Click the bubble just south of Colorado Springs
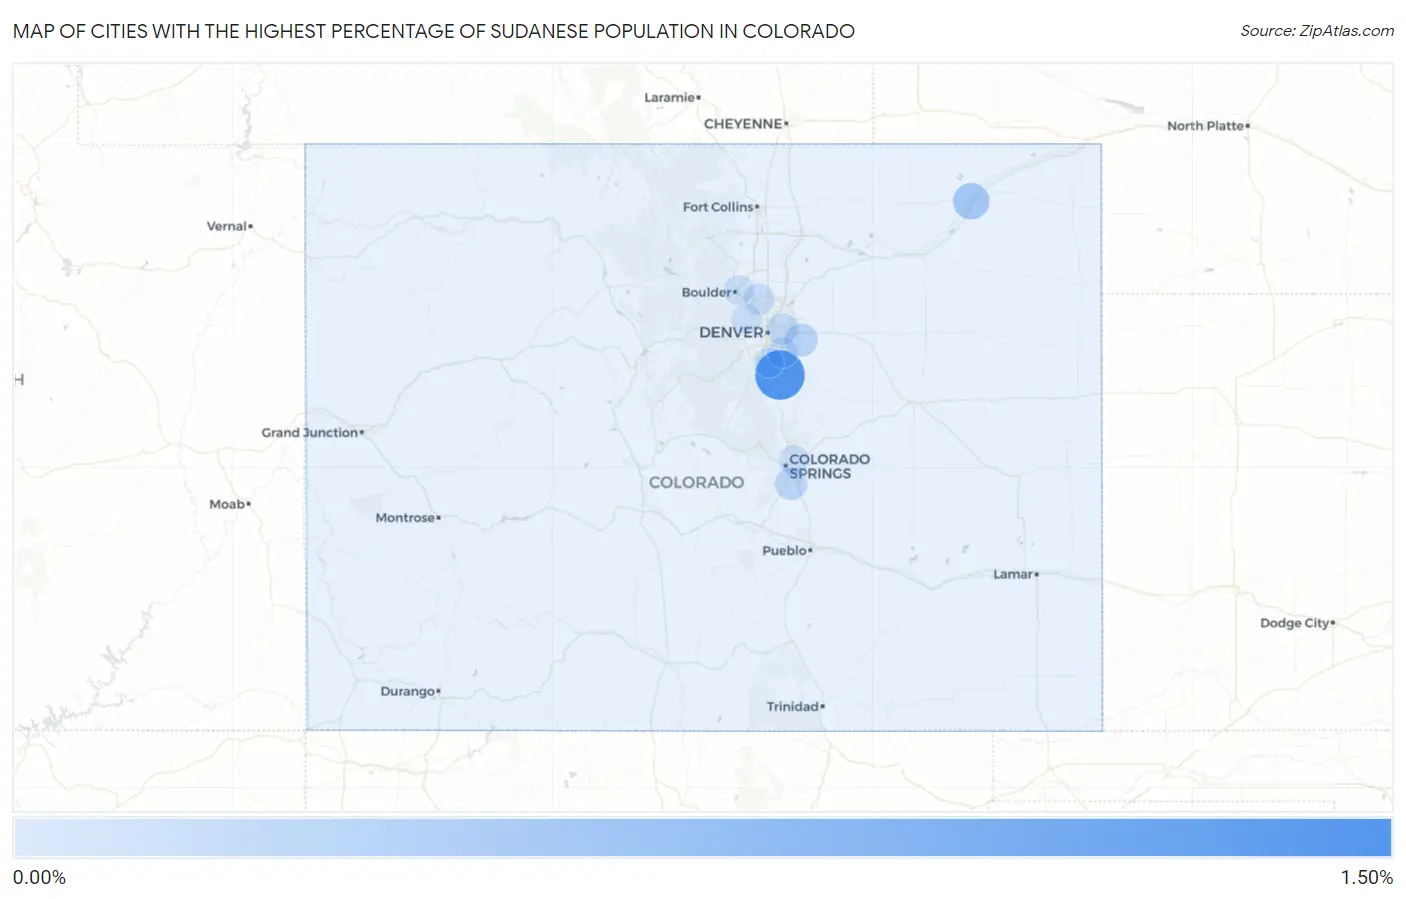 coord(791,484)
